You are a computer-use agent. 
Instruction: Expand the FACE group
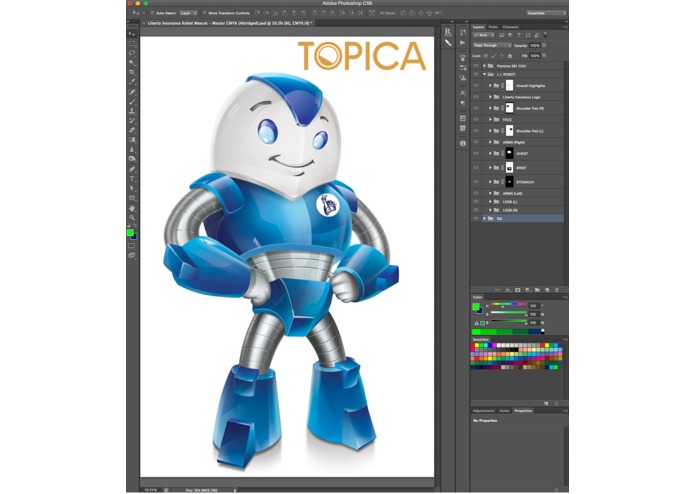click(490, 120)
